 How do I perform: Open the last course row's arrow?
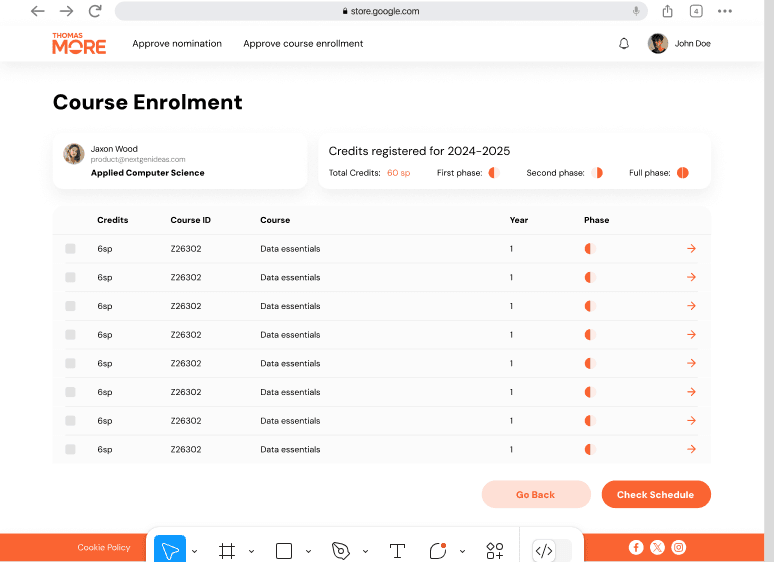point(692,449)
